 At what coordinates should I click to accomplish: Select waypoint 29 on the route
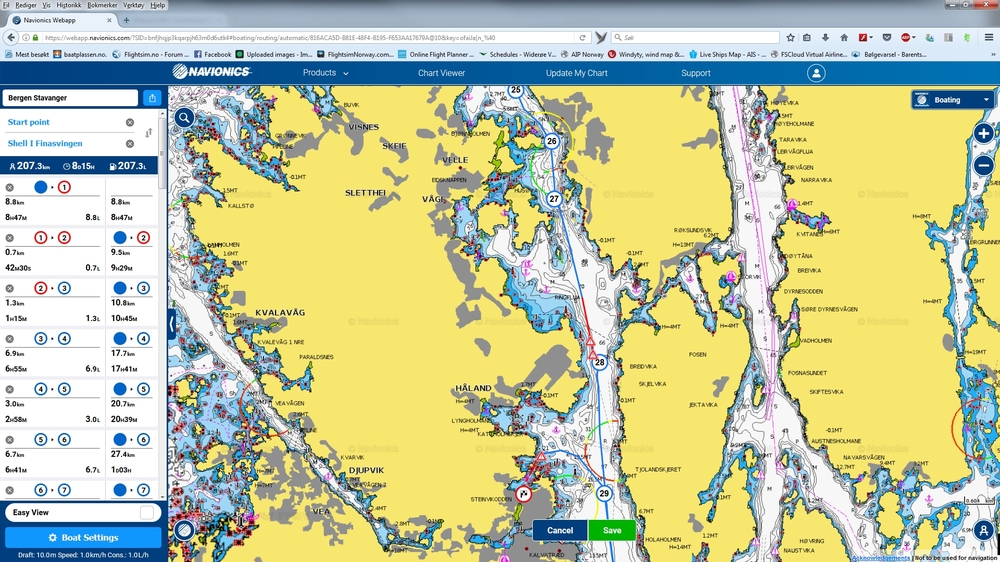tap(604, 493)
